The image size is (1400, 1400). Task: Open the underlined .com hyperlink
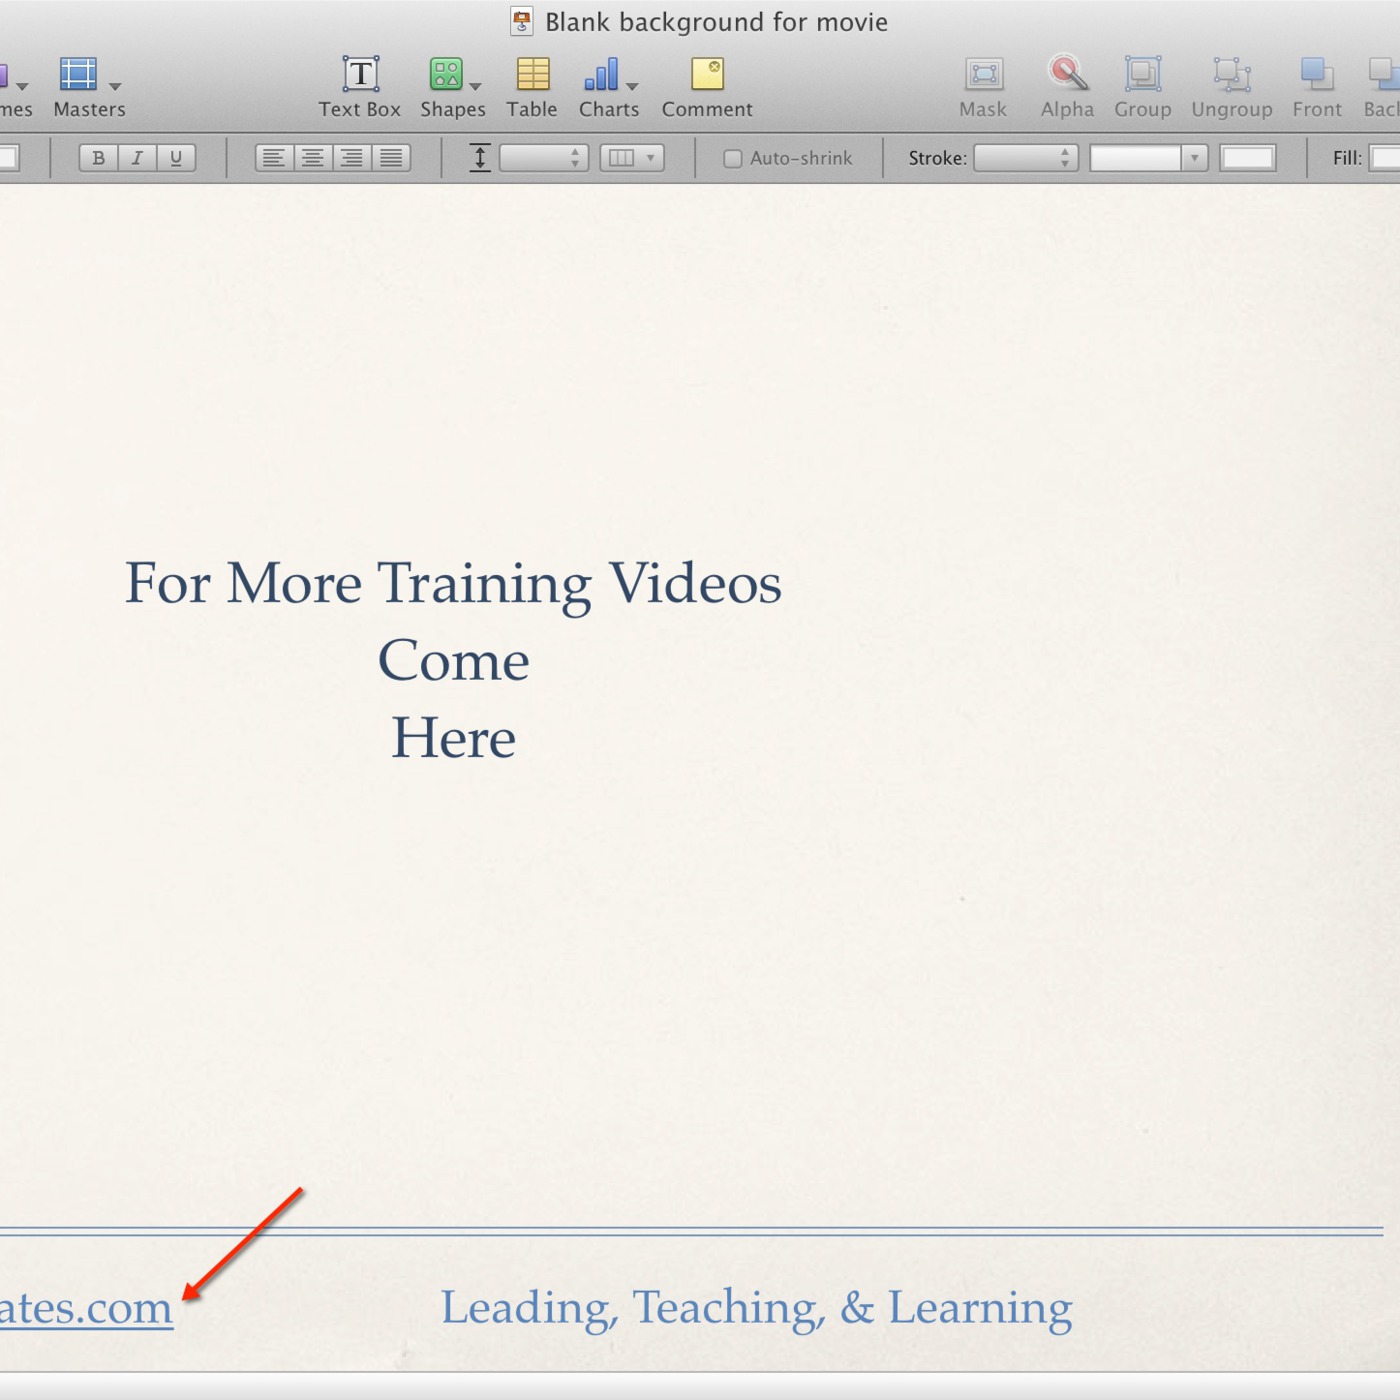click(86, 1308)
